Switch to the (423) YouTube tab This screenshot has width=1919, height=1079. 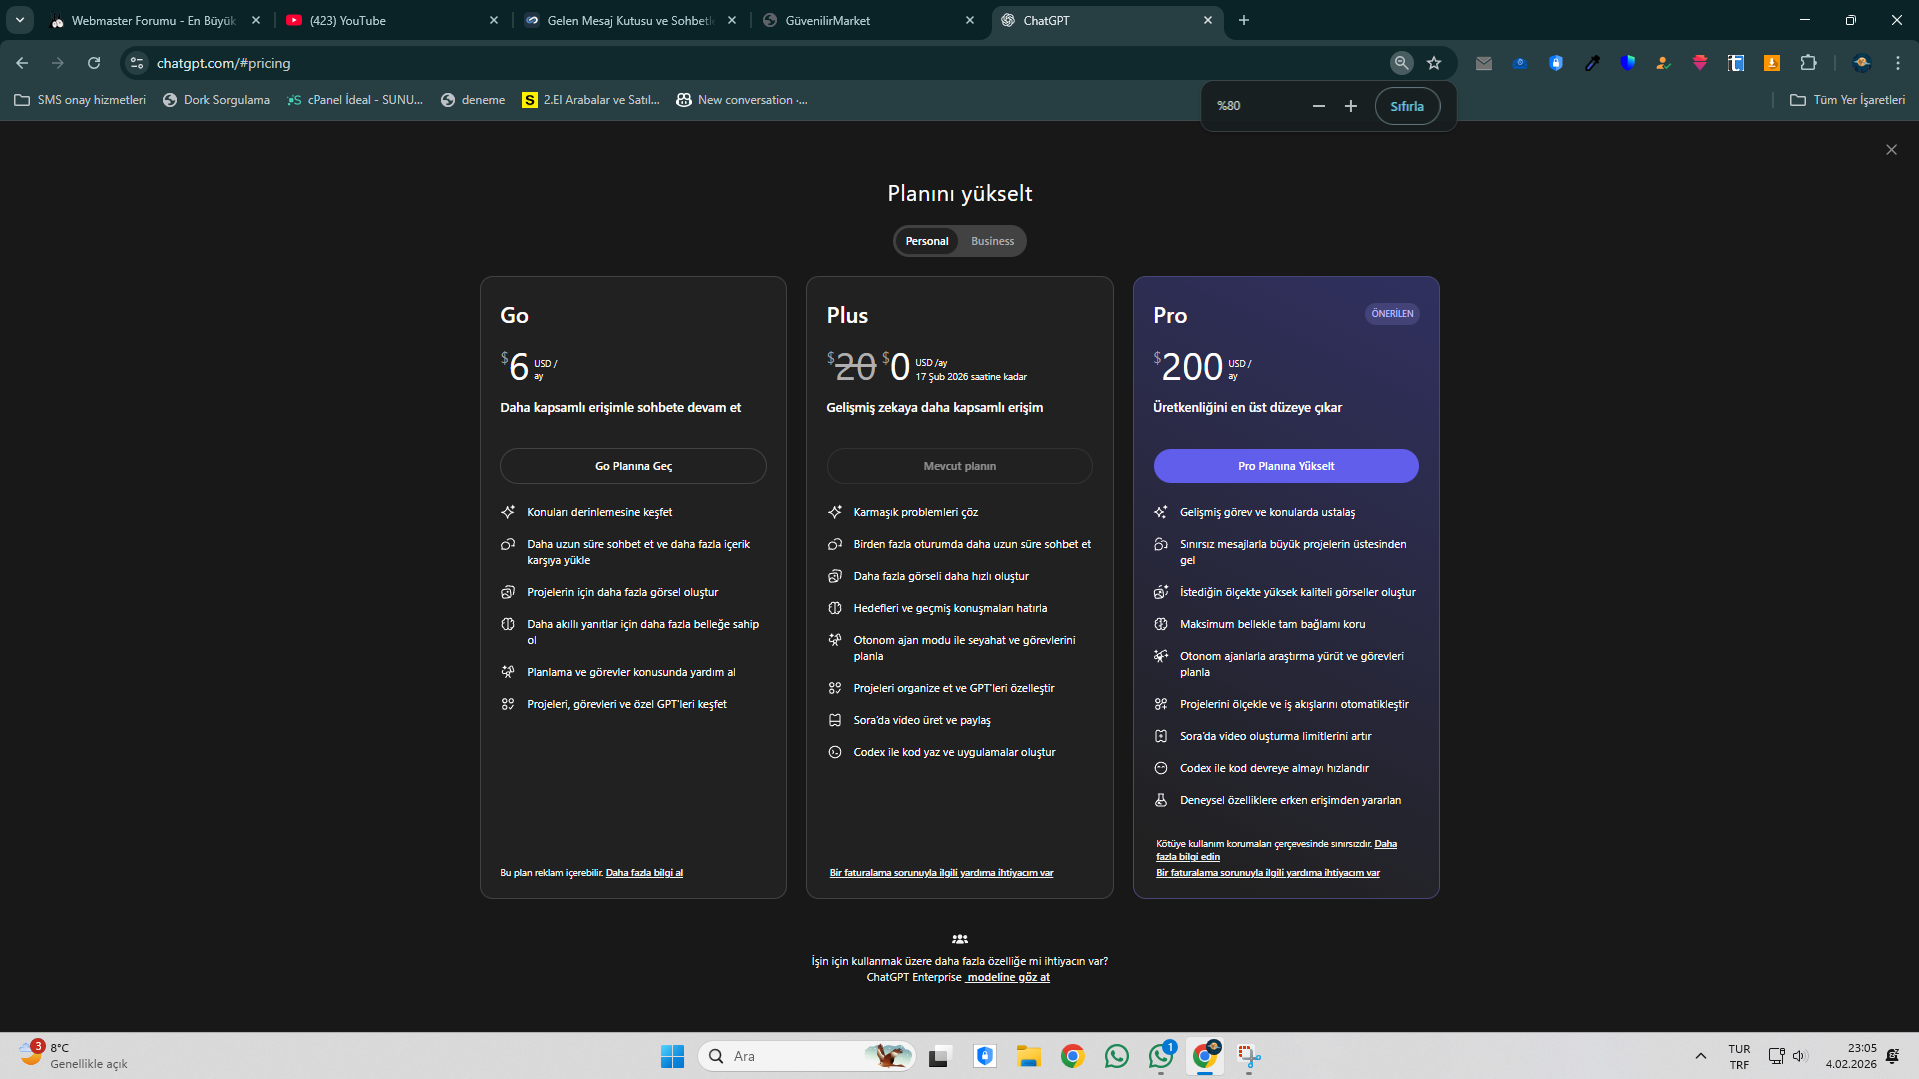(x=391, y=20)
